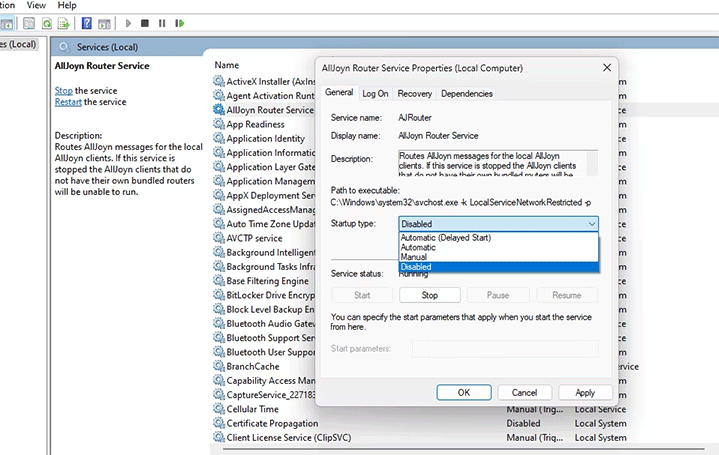719x455 pixels.
Task: Click 'Disabled' cell in Certificate Propagation row
Action: coord(523,423)
